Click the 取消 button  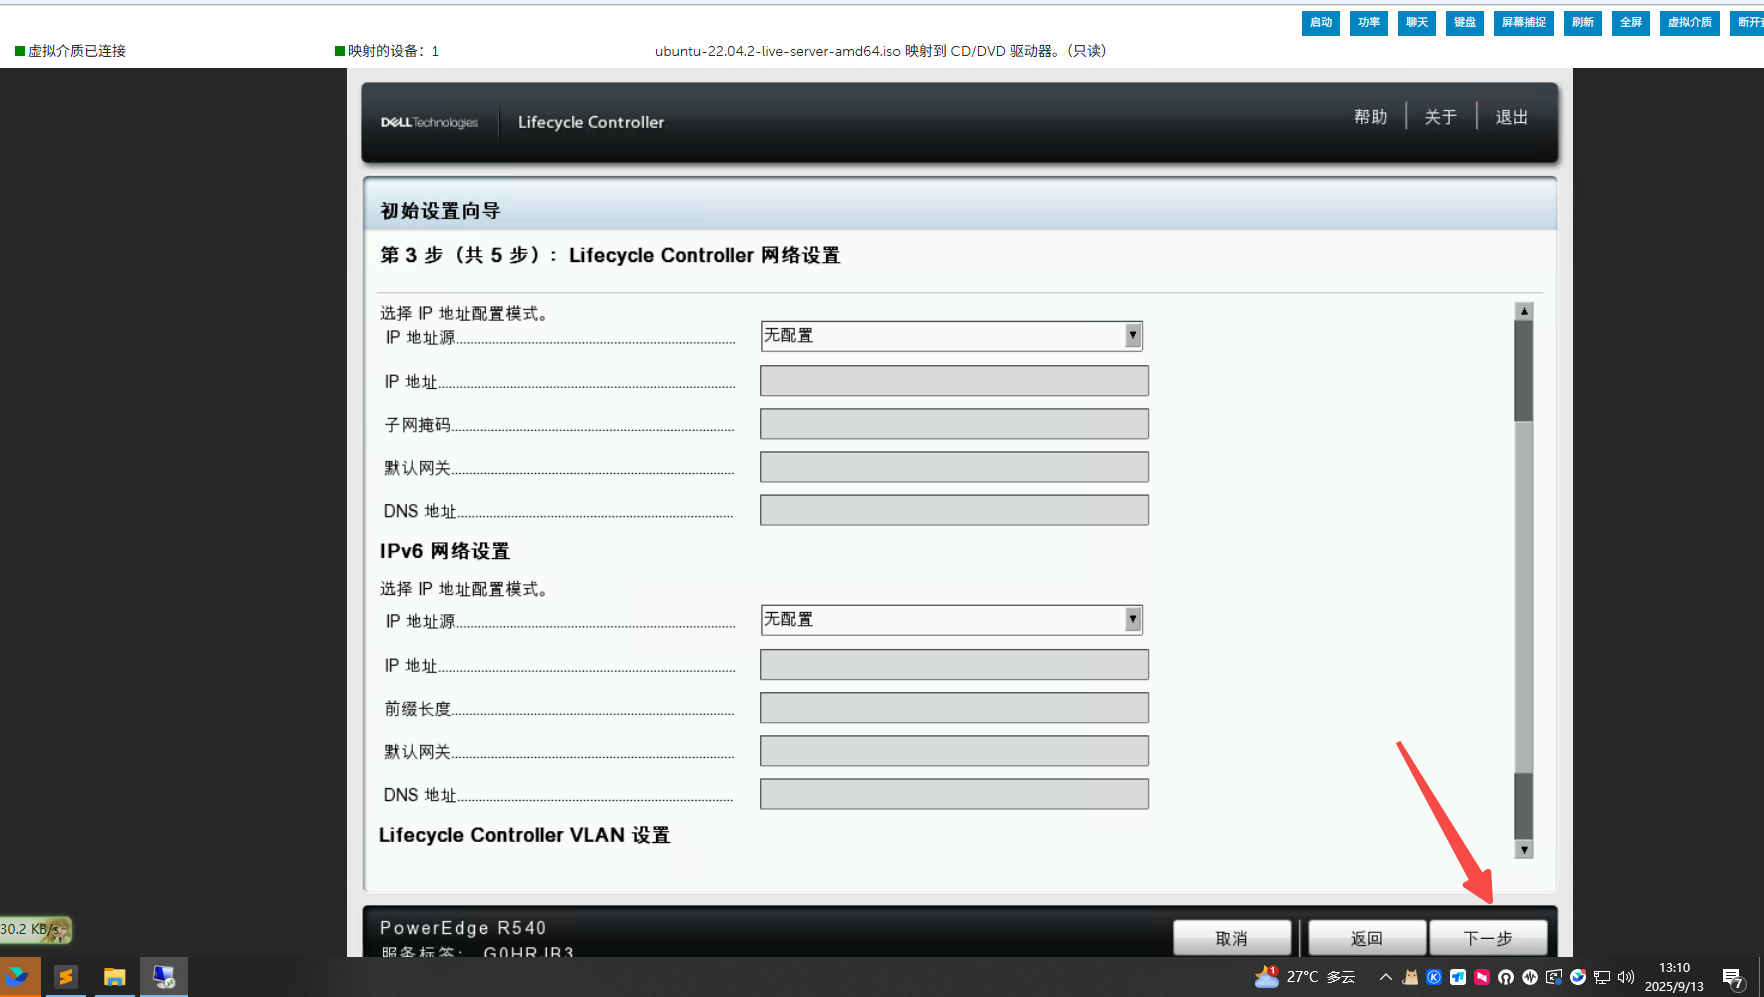coord(1231,938)
